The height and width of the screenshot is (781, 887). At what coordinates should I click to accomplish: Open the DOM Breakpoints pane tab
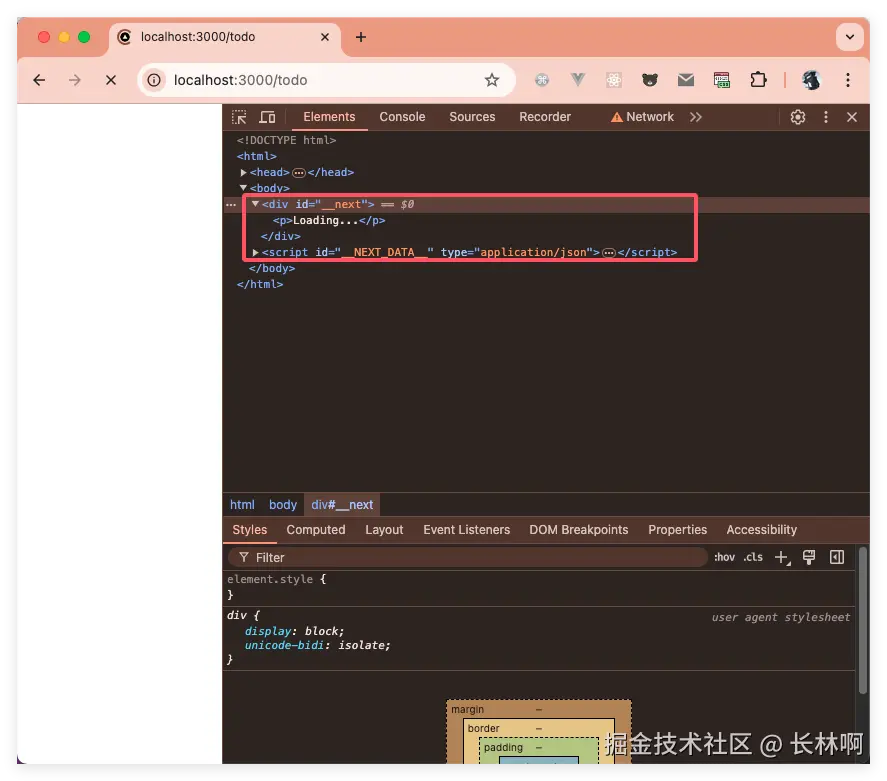tap(579, 530)
